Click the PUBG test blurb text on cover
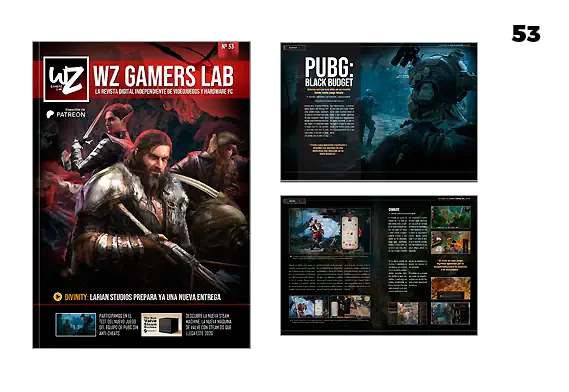Viewport: 569px width, 392px height. tap(118, 325)
